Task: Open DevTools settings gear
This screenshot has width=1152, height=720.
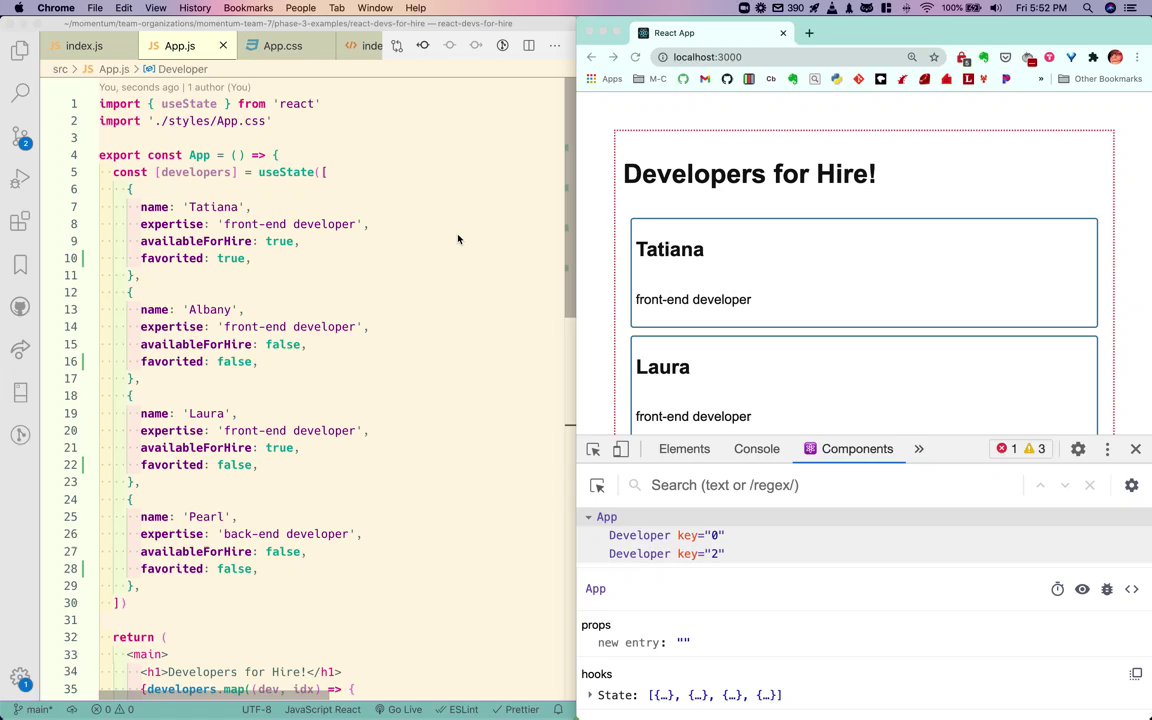Action: click(x=1078, y=449)
